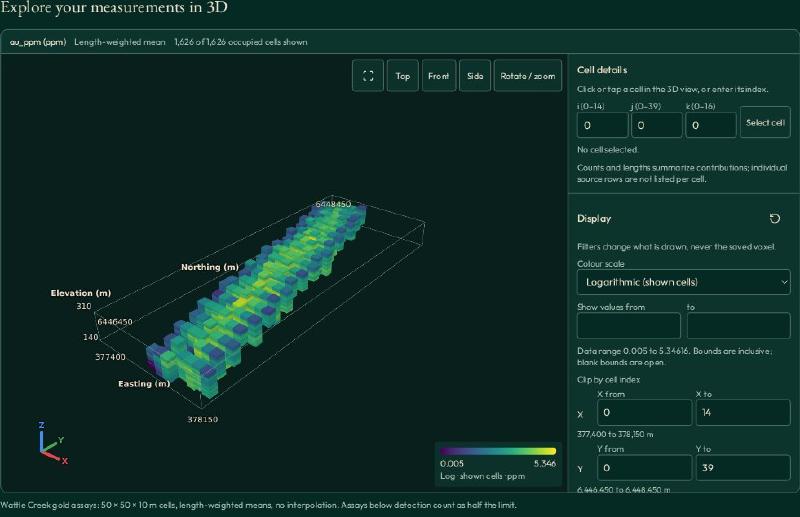Click the X from clip field
The image size is (800, 517).
pyautogui.click(x=644, y=412)
